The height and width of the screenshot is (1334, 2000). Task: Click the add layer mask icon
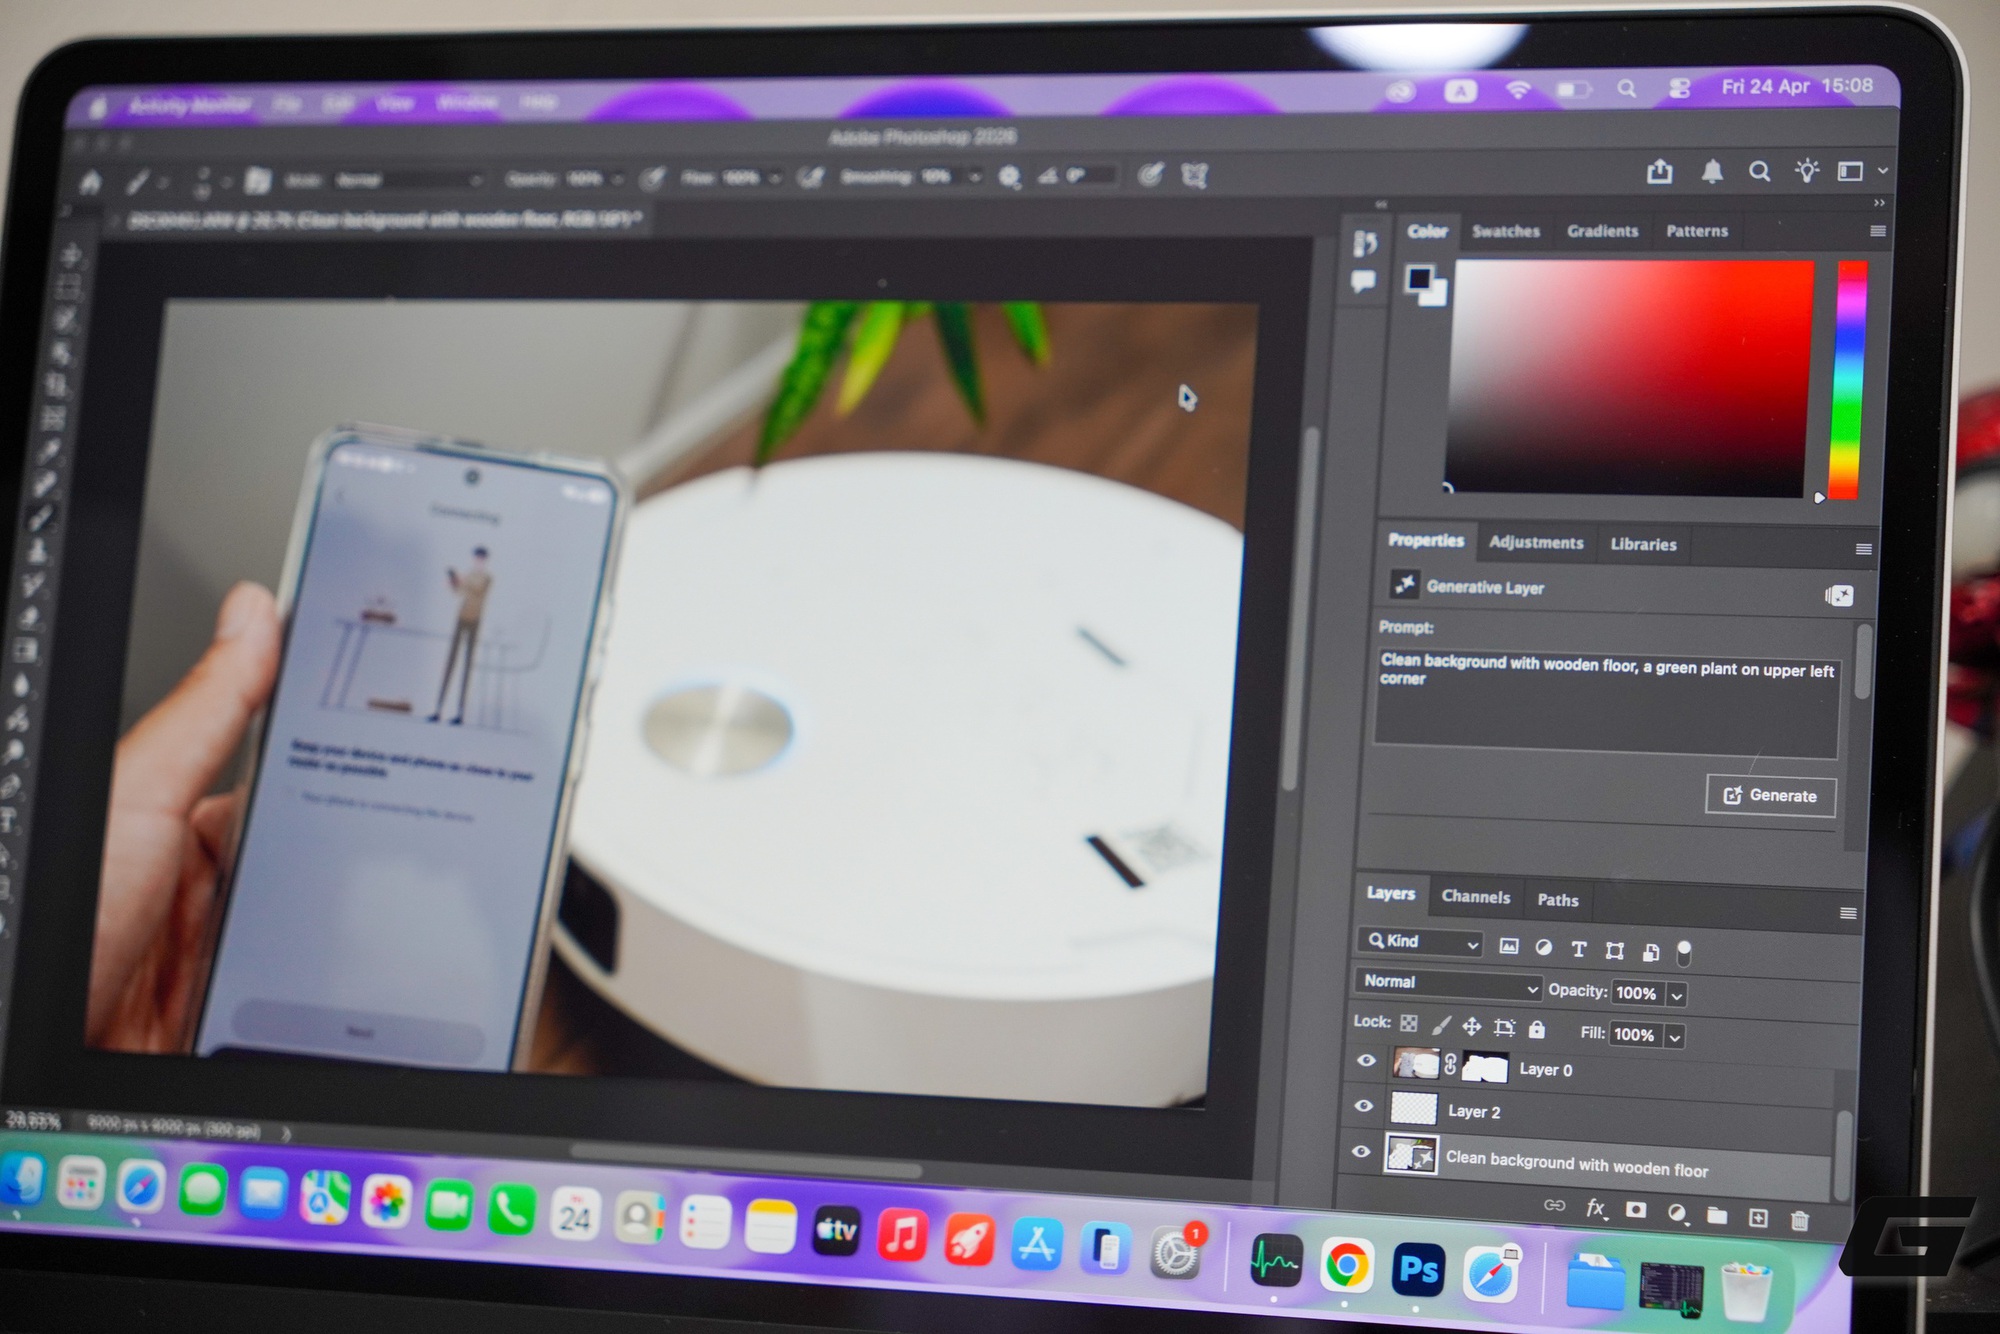click(x=1636, y=1210)
